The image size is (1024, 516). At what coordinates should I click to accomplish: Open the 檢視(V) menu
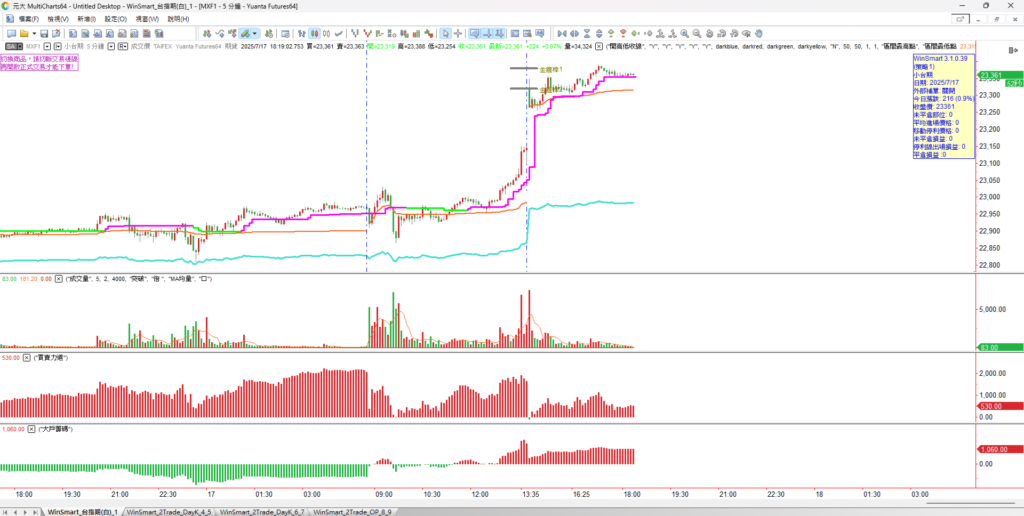(58, 19)
